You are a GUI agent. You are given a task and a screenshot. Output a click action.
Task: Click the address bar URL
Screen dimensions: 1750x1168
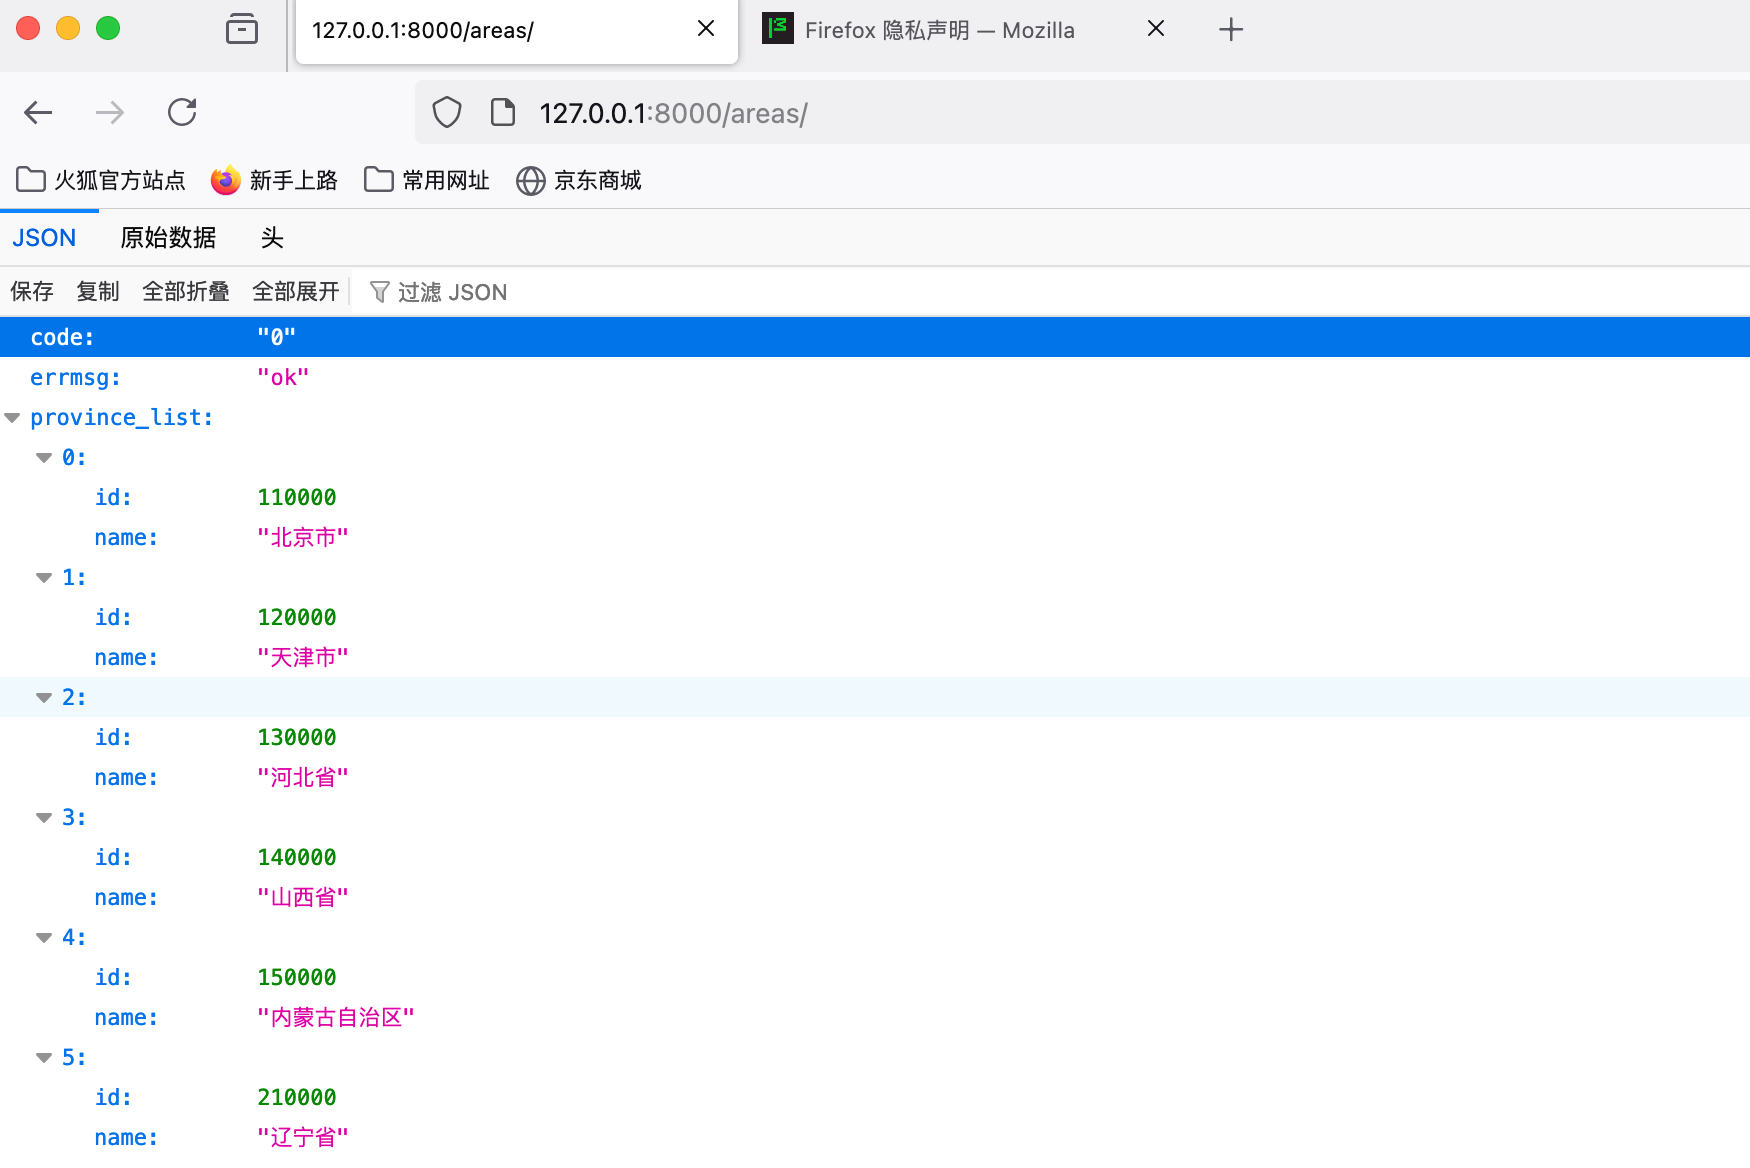(x=674, y=113)
